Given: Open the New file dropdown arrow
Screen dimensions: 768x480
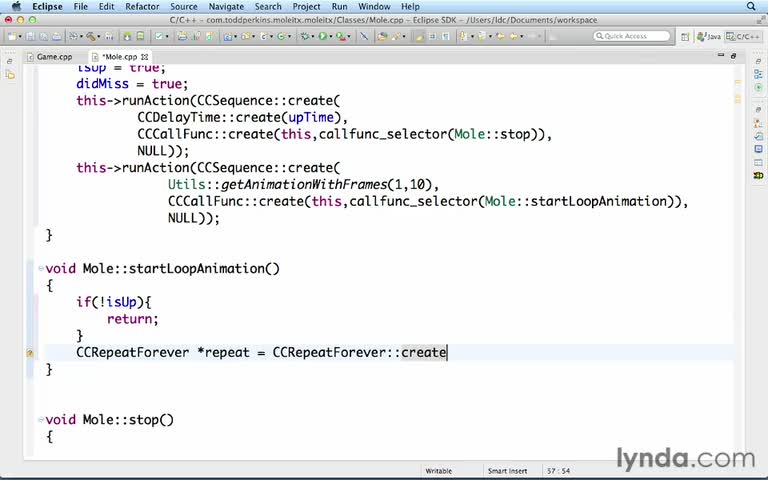Looking at the screenshot, I should [x=20, y=37].
